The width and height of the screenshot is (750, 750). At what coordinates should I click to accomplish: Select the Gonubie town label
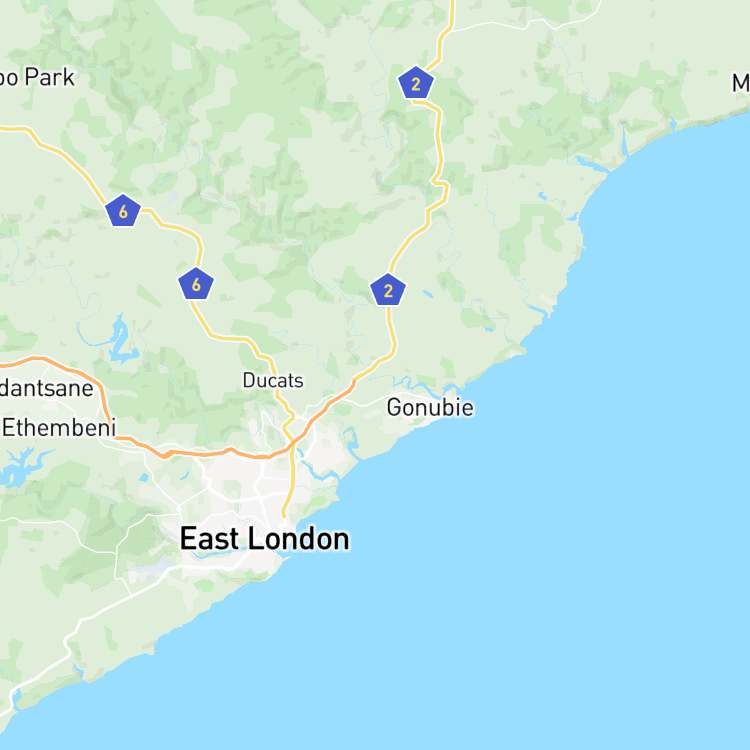pyautogui.click(x=430, y=408)
